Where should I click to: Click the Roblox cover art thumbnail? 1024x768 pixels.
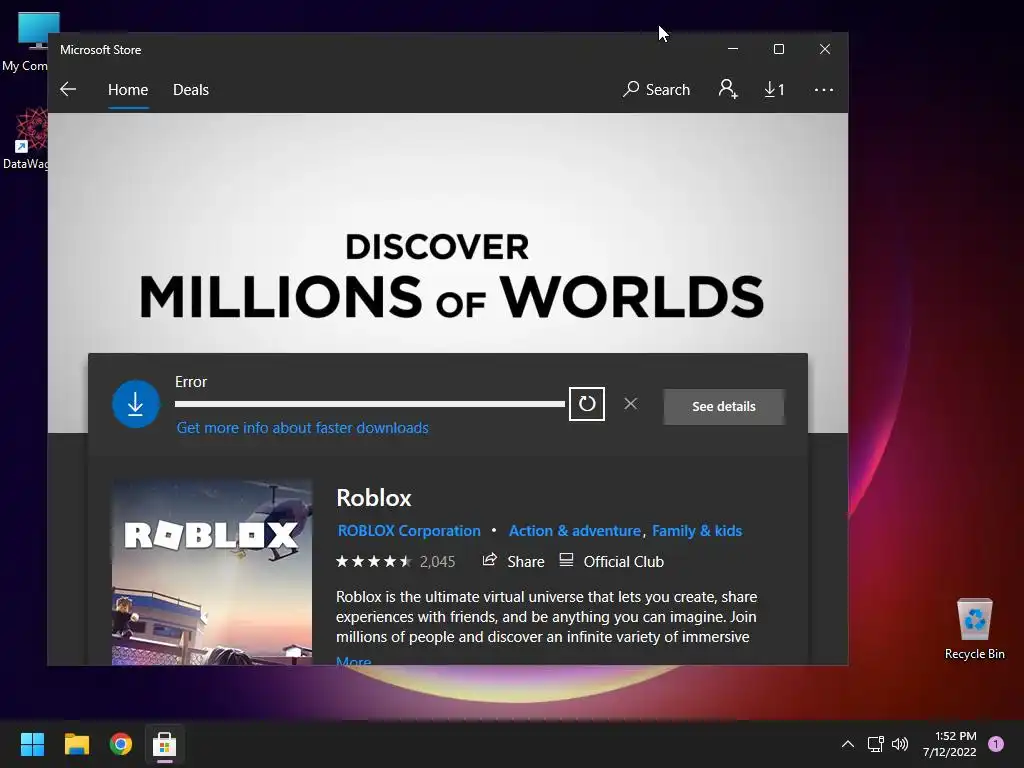click(212, 573)
